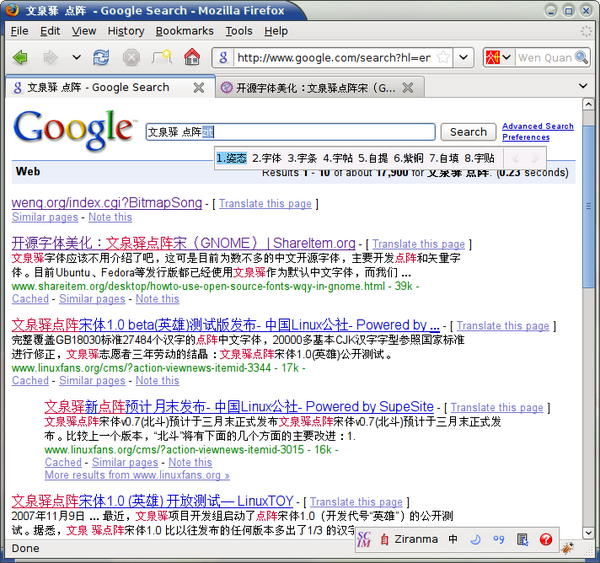The width and height of the screenshot is (600, 563).
Task: Click the new tab star icon
Action: coord(161,58)
